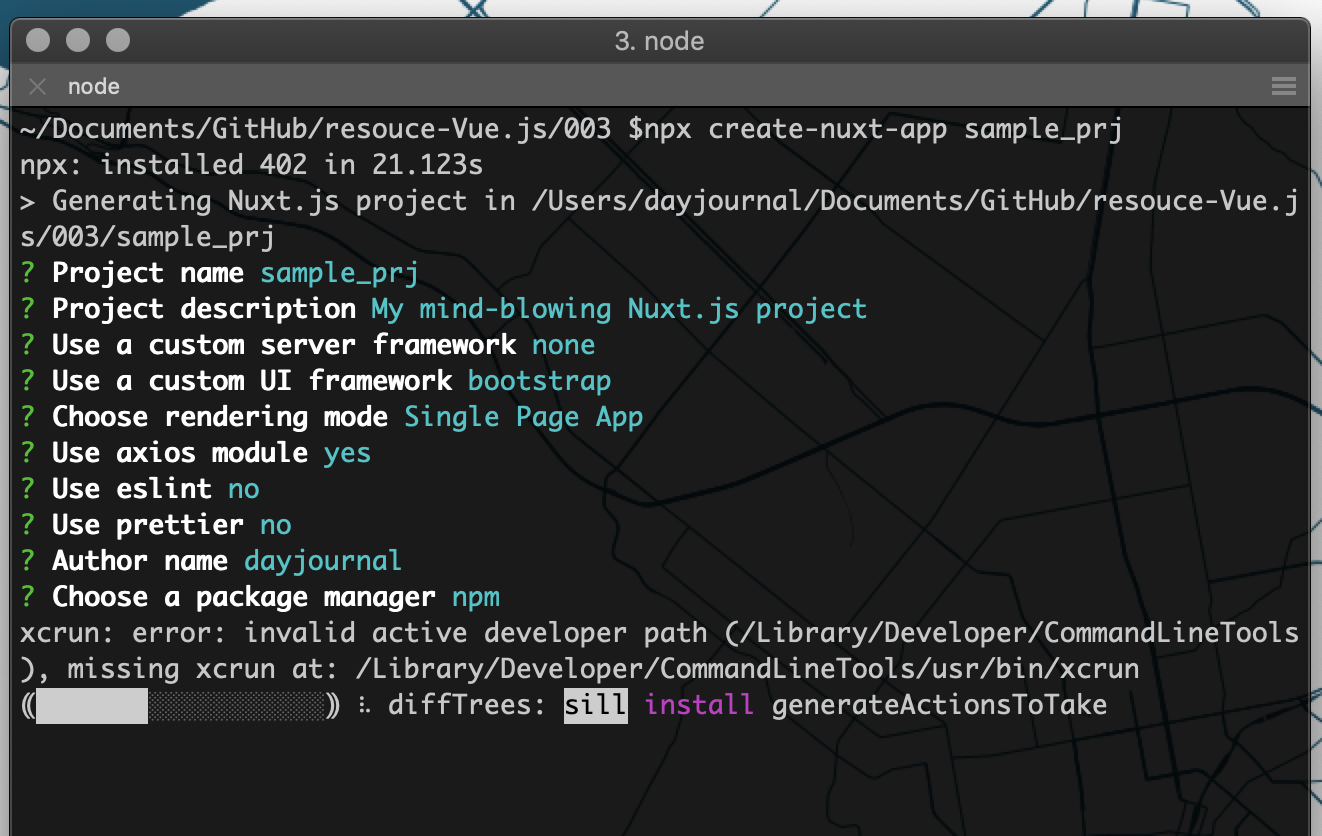1322x836 pixels.
Task: Click the 'Author name' prompt
Action: tap(140, 561)
